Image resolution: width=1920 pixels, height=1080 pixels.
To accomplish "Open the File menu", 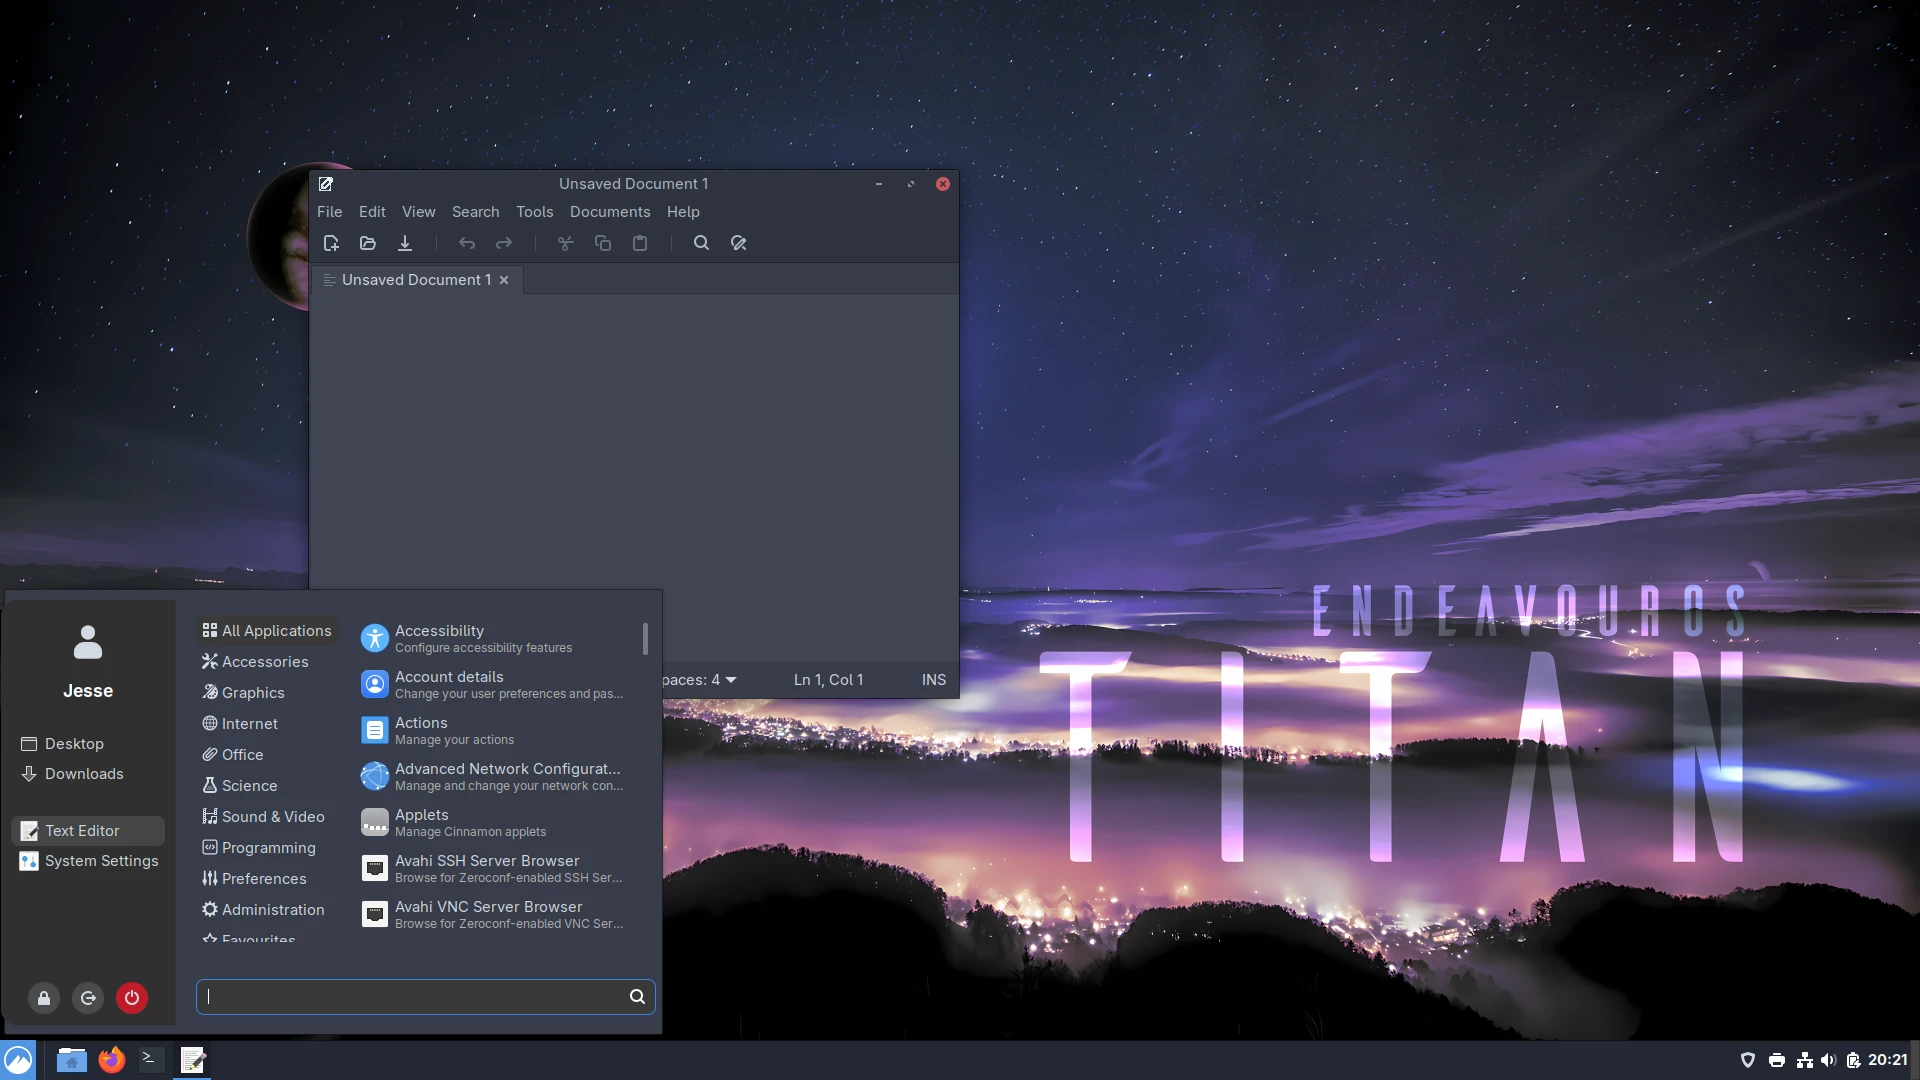I will pyautogui.click(x=329, y=212).
